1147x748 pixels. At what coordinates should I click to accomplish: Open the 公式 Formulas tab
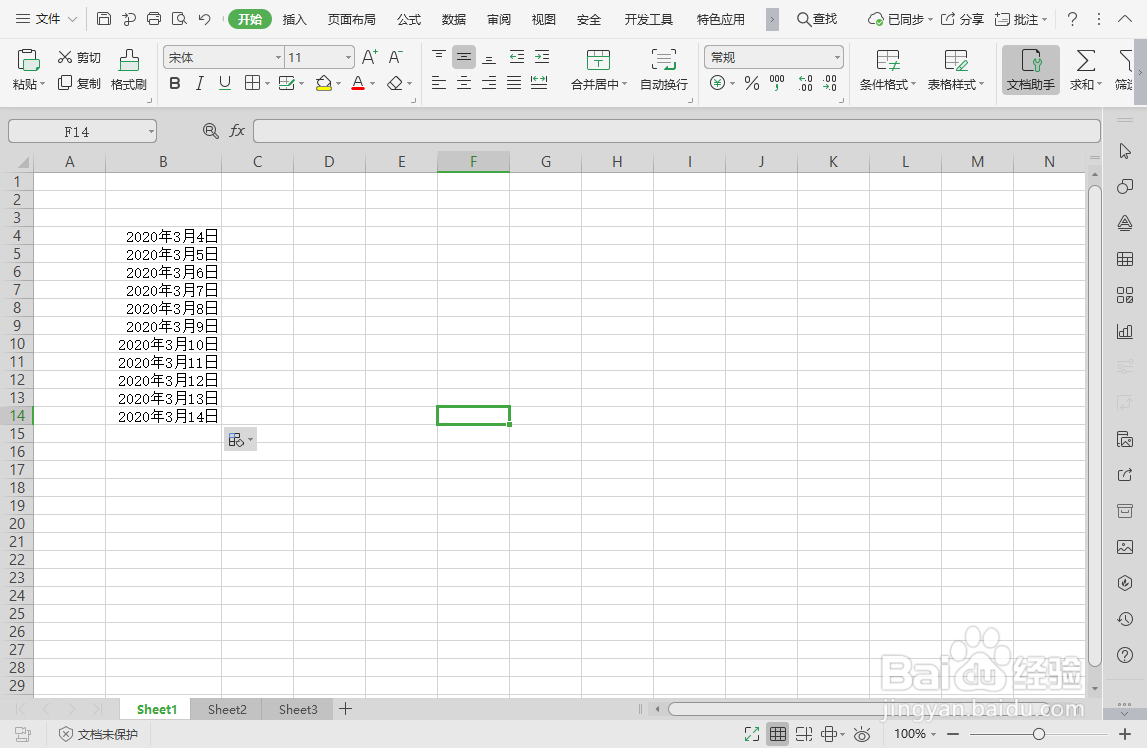pyautogui.click(x=409, y=19)
